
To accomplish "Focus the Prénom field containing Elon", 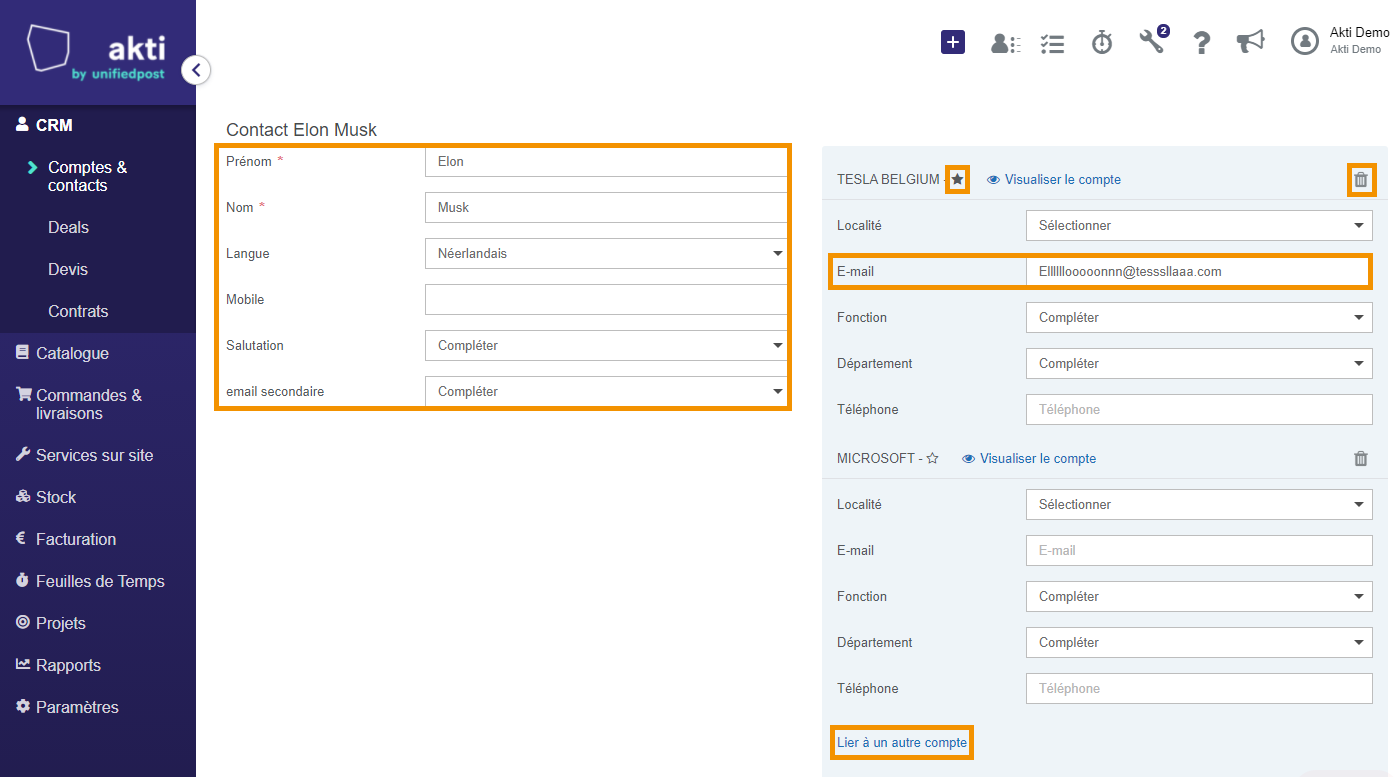I will (606, 162).
